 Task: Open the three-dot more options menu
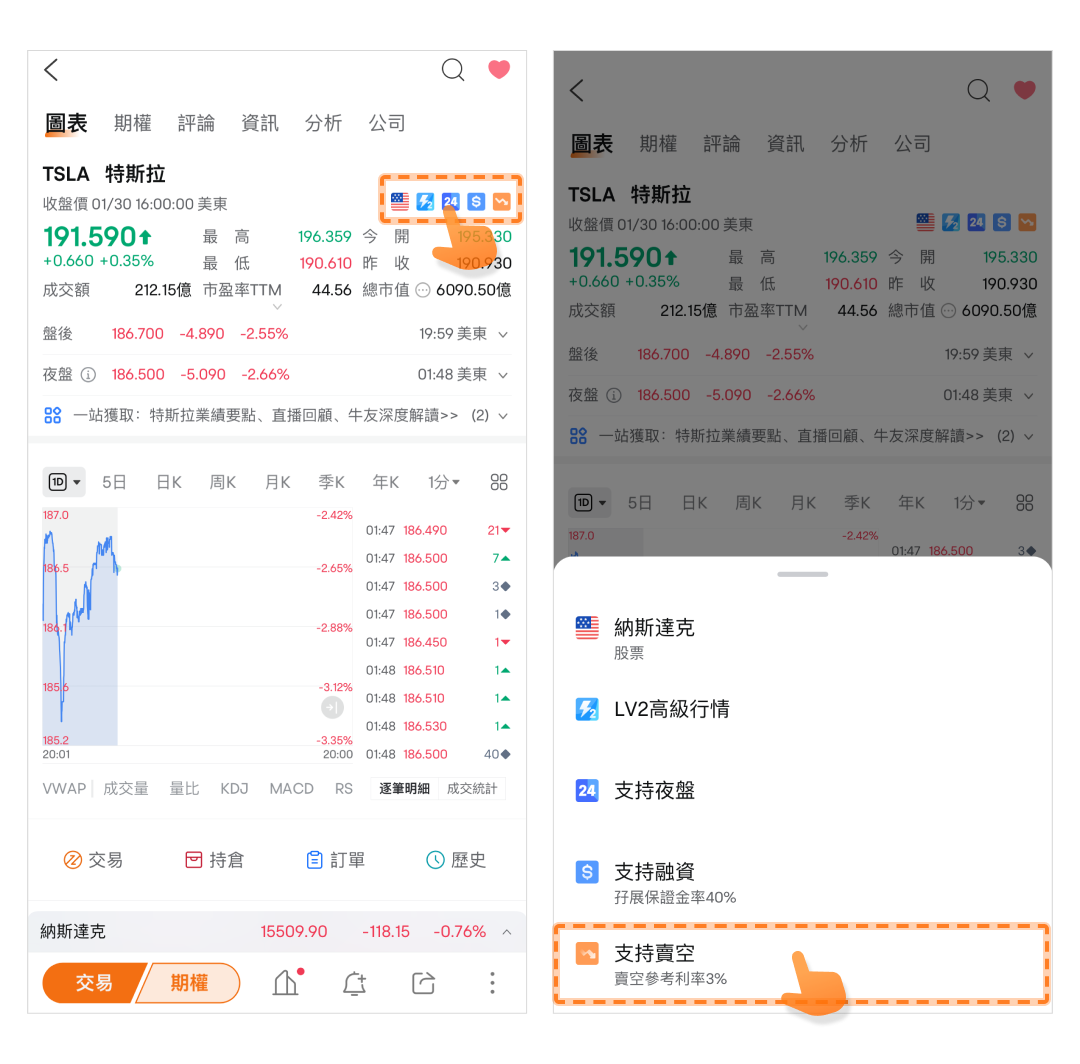(x=492, y=983)
